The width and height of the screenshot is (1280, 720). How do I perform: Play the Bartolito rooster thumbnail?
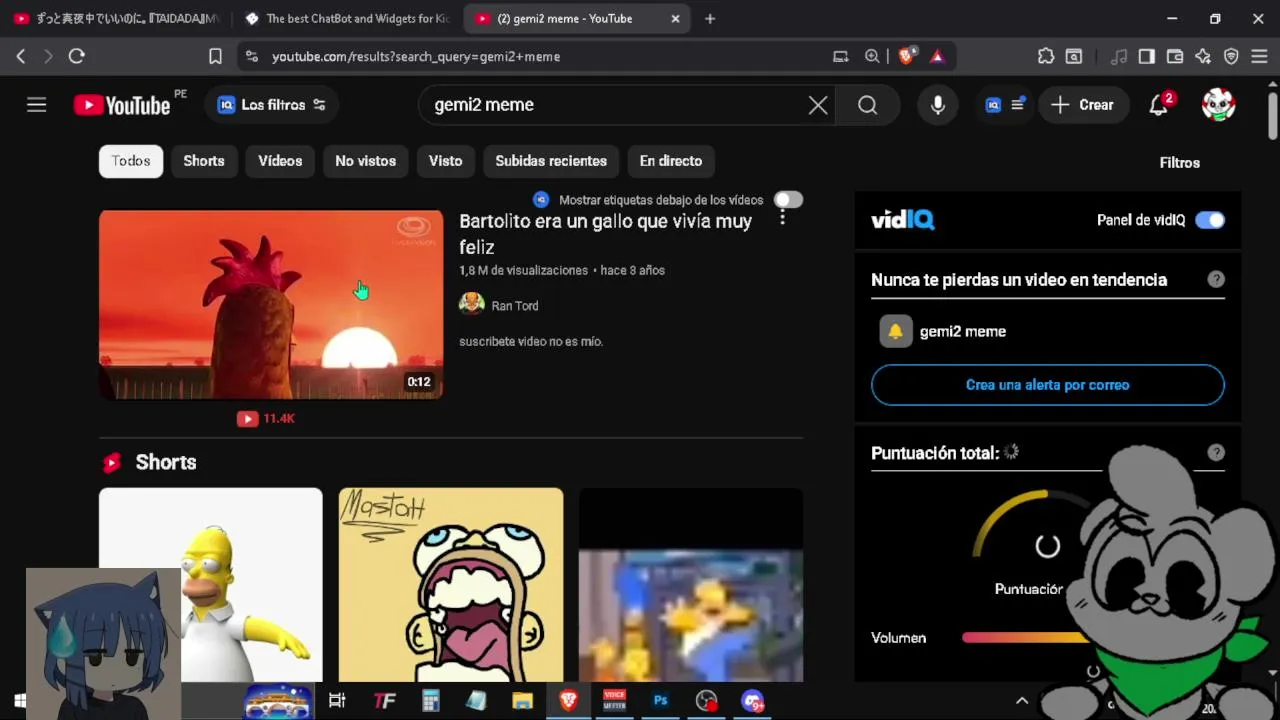(271, 304)
